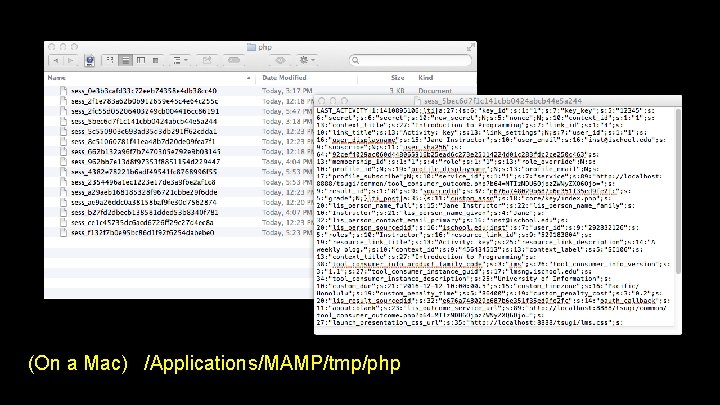The width and height of the screenshot is (720, 405).
Task: Click the document icon beside sess_2fc5 file
Action: coord(64,111)
